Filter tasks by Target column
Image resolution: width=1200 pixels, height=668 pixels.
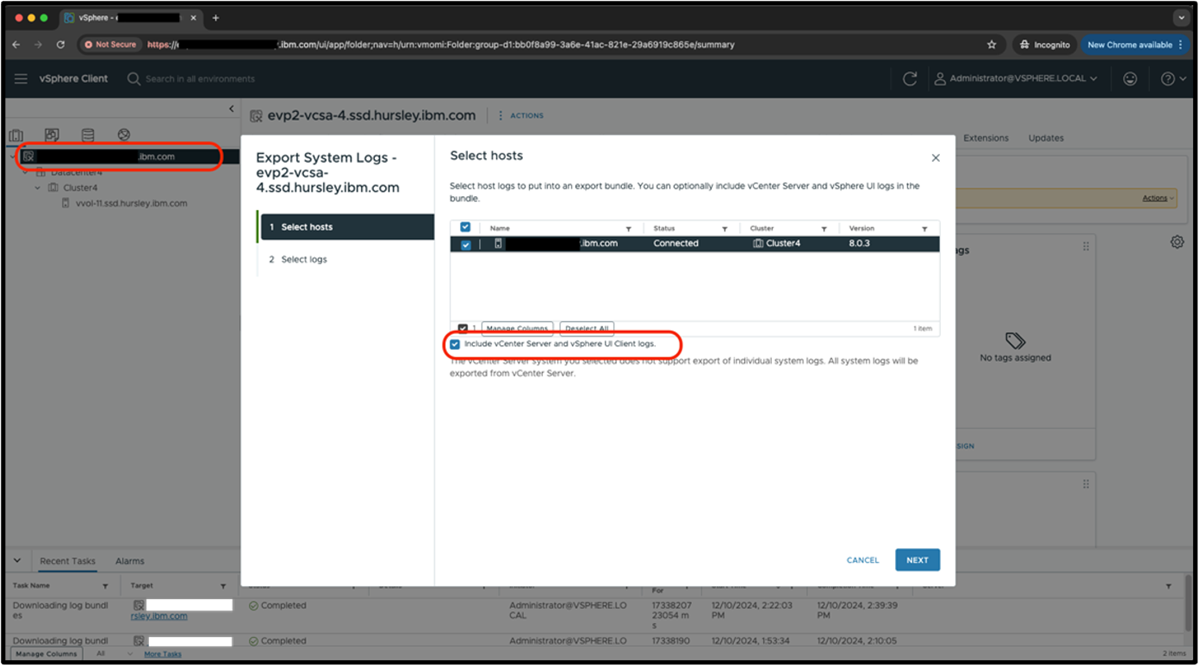pyautogui.click(x=223, y=586)
